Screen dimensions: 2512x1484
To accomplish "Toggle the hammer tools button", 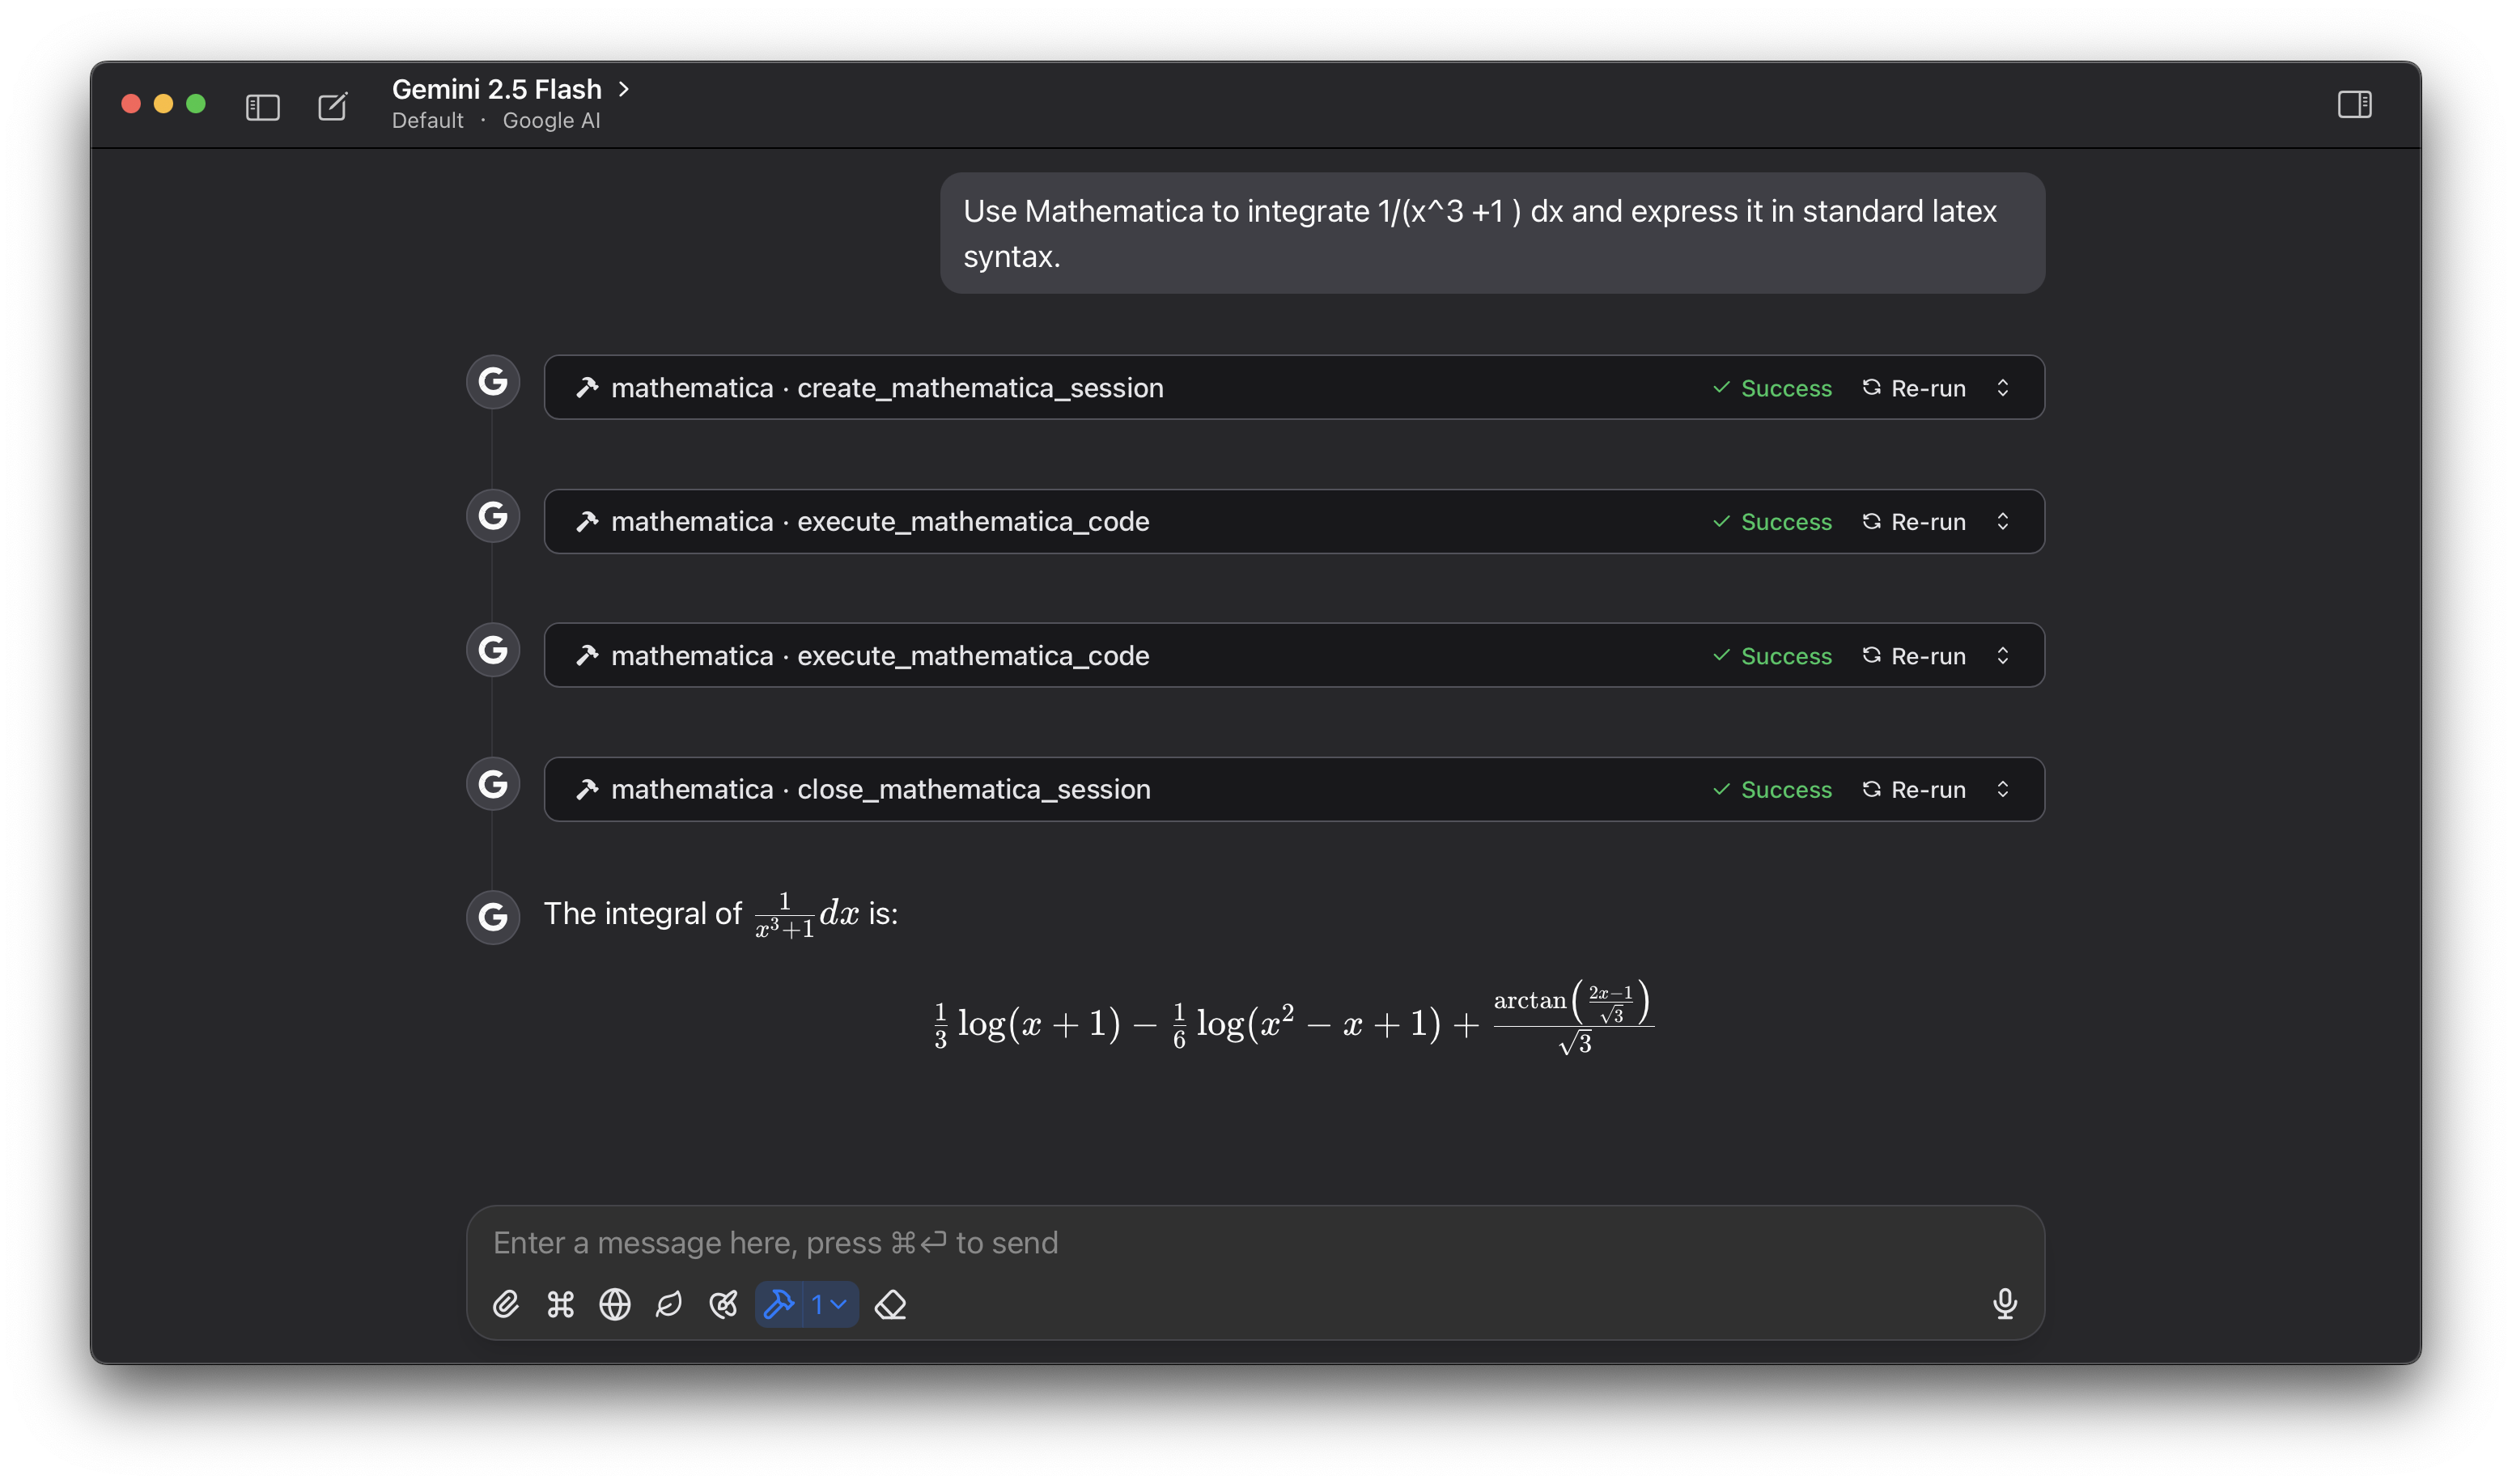I will (779, 1304).
